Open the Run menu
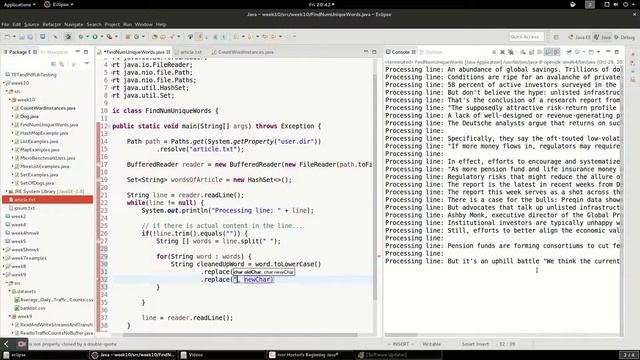This screenshot has width=640, height=360. click(x=127, y=24)
